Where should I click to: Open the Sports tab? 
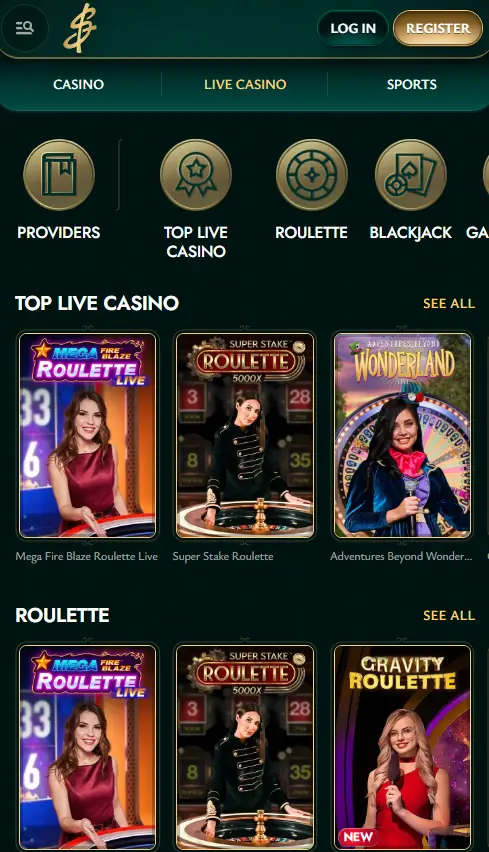(411, 84)
